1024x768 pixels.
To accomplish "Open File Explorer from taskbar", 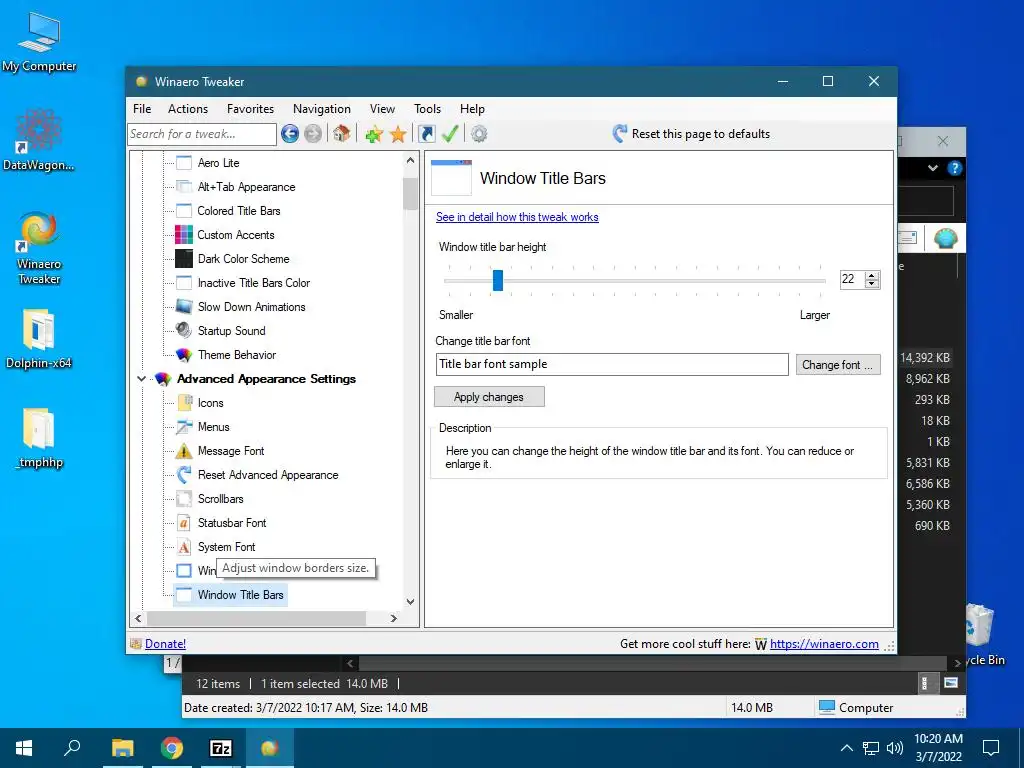I will 122,748.
